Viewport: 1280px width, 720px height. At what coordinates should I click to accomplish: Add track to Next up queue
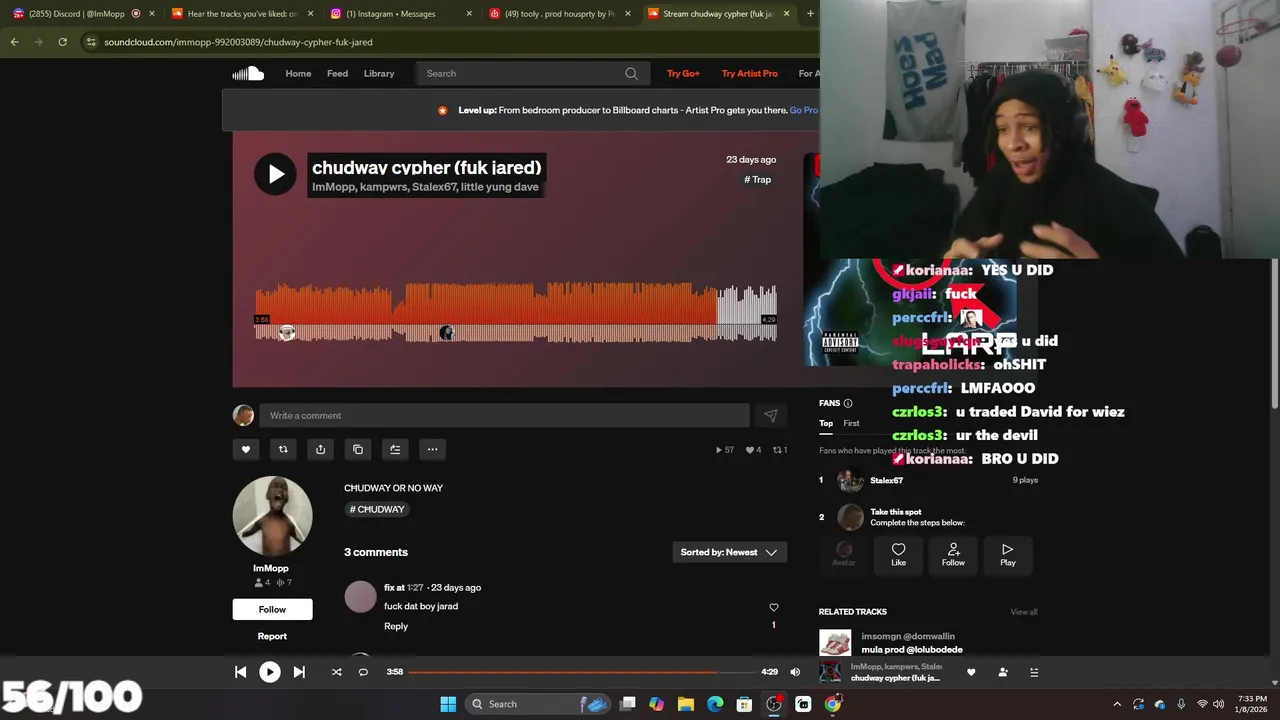click(395, 449)
